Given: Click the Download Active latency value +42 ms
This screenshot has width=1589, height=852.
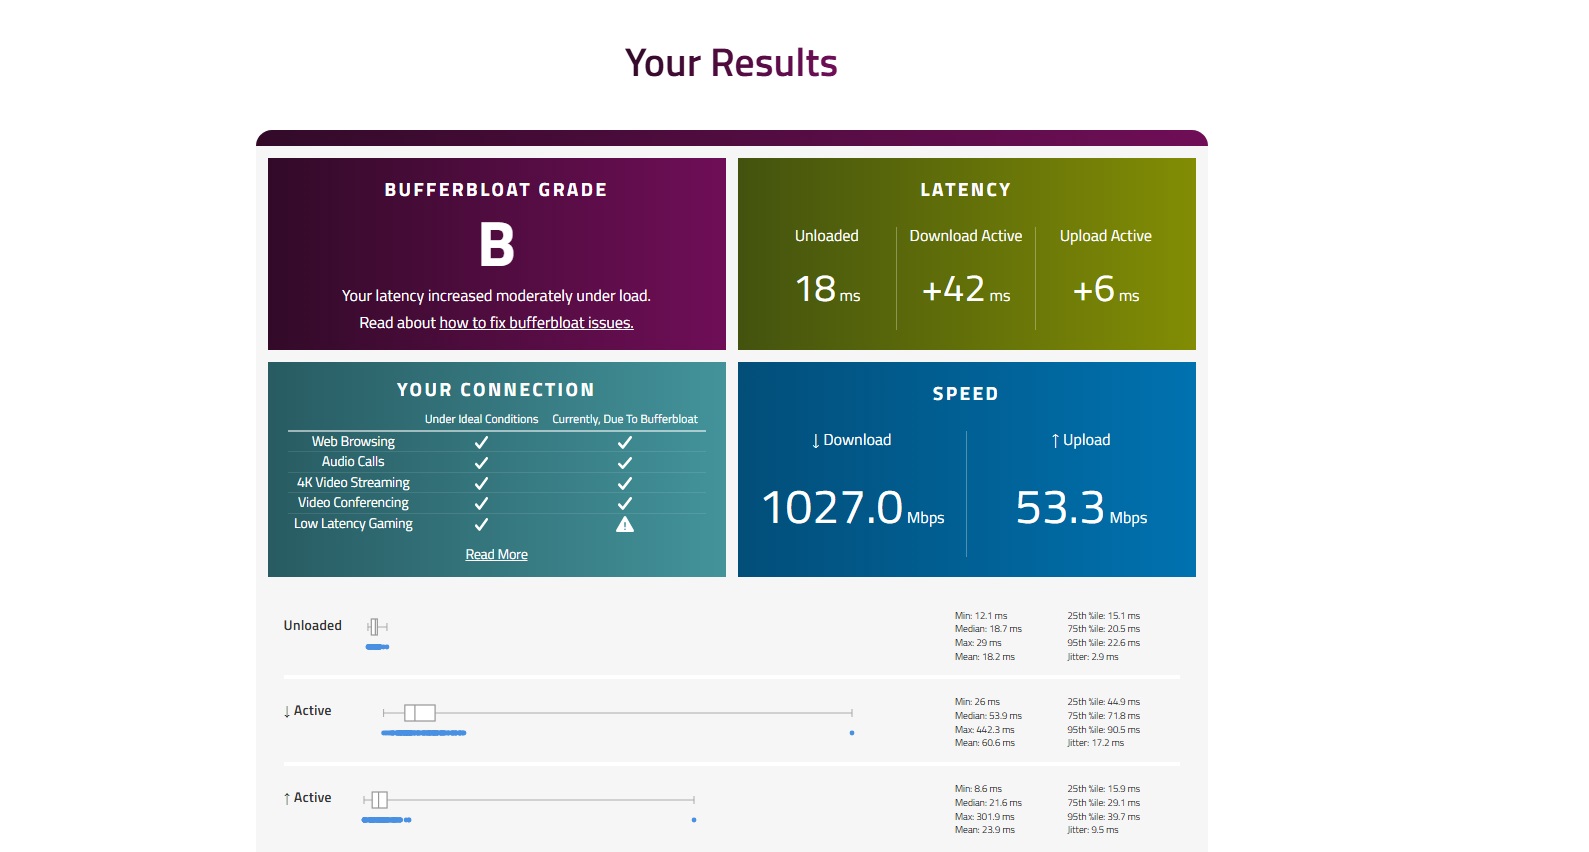Looking at the screenshot, I should (x=966, y=290).
